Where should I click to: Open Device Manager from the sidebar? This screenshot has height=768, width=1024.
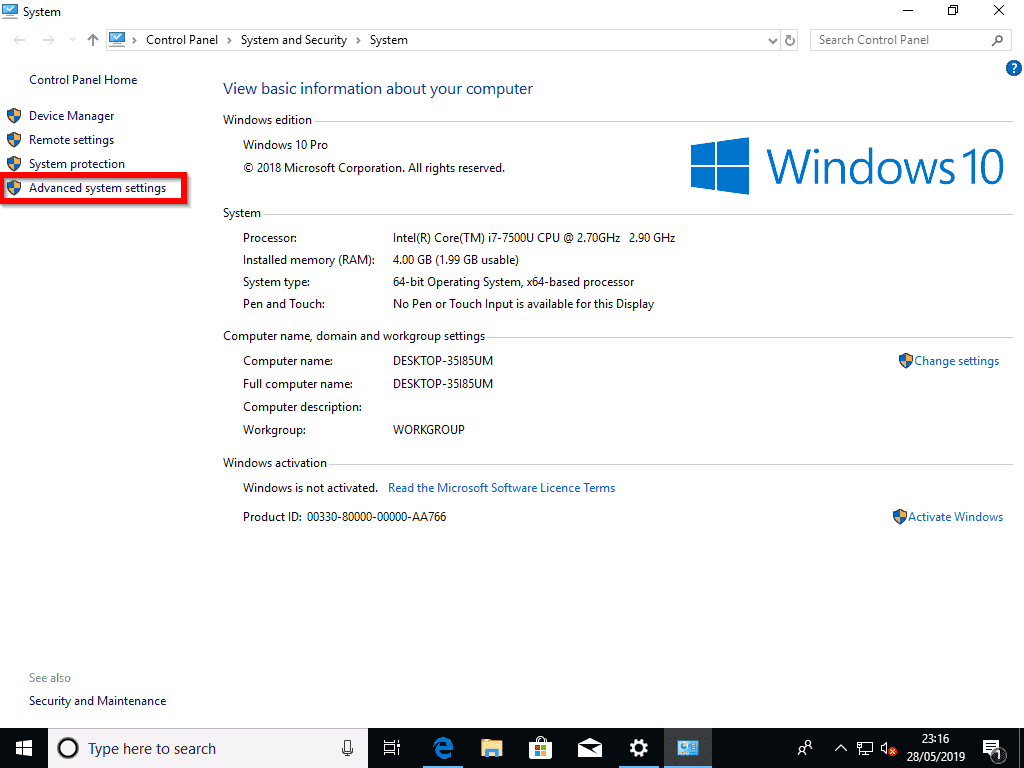(71, 116)
